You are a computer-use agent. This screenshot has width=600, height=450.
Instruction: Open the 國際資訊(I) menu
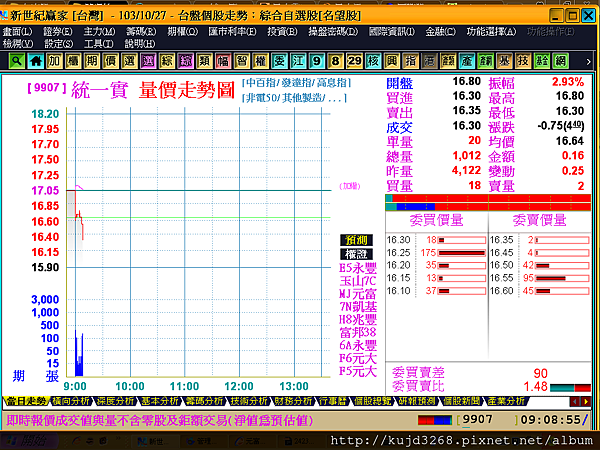[x=391, y=32]
